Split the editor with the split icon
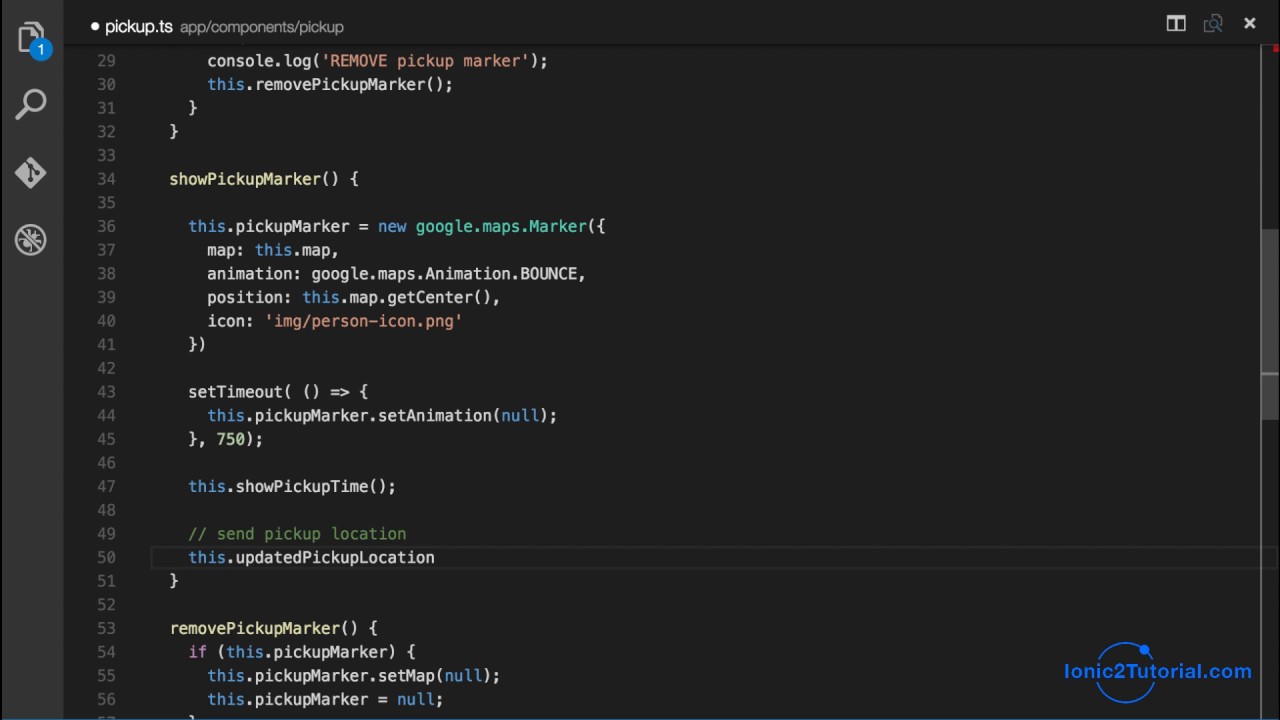 pyautogui.click(x=1176, y=23)
